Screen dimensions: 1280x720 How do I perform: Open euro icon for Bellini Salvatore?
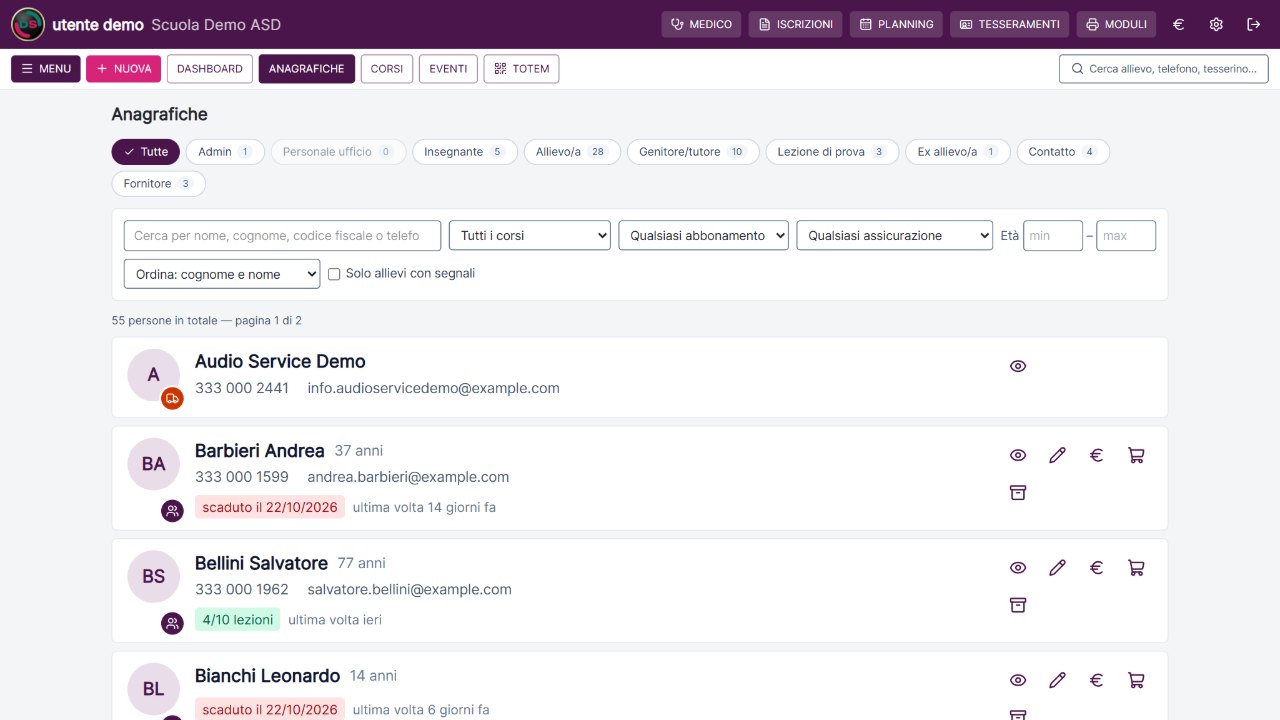[1096, 568]
